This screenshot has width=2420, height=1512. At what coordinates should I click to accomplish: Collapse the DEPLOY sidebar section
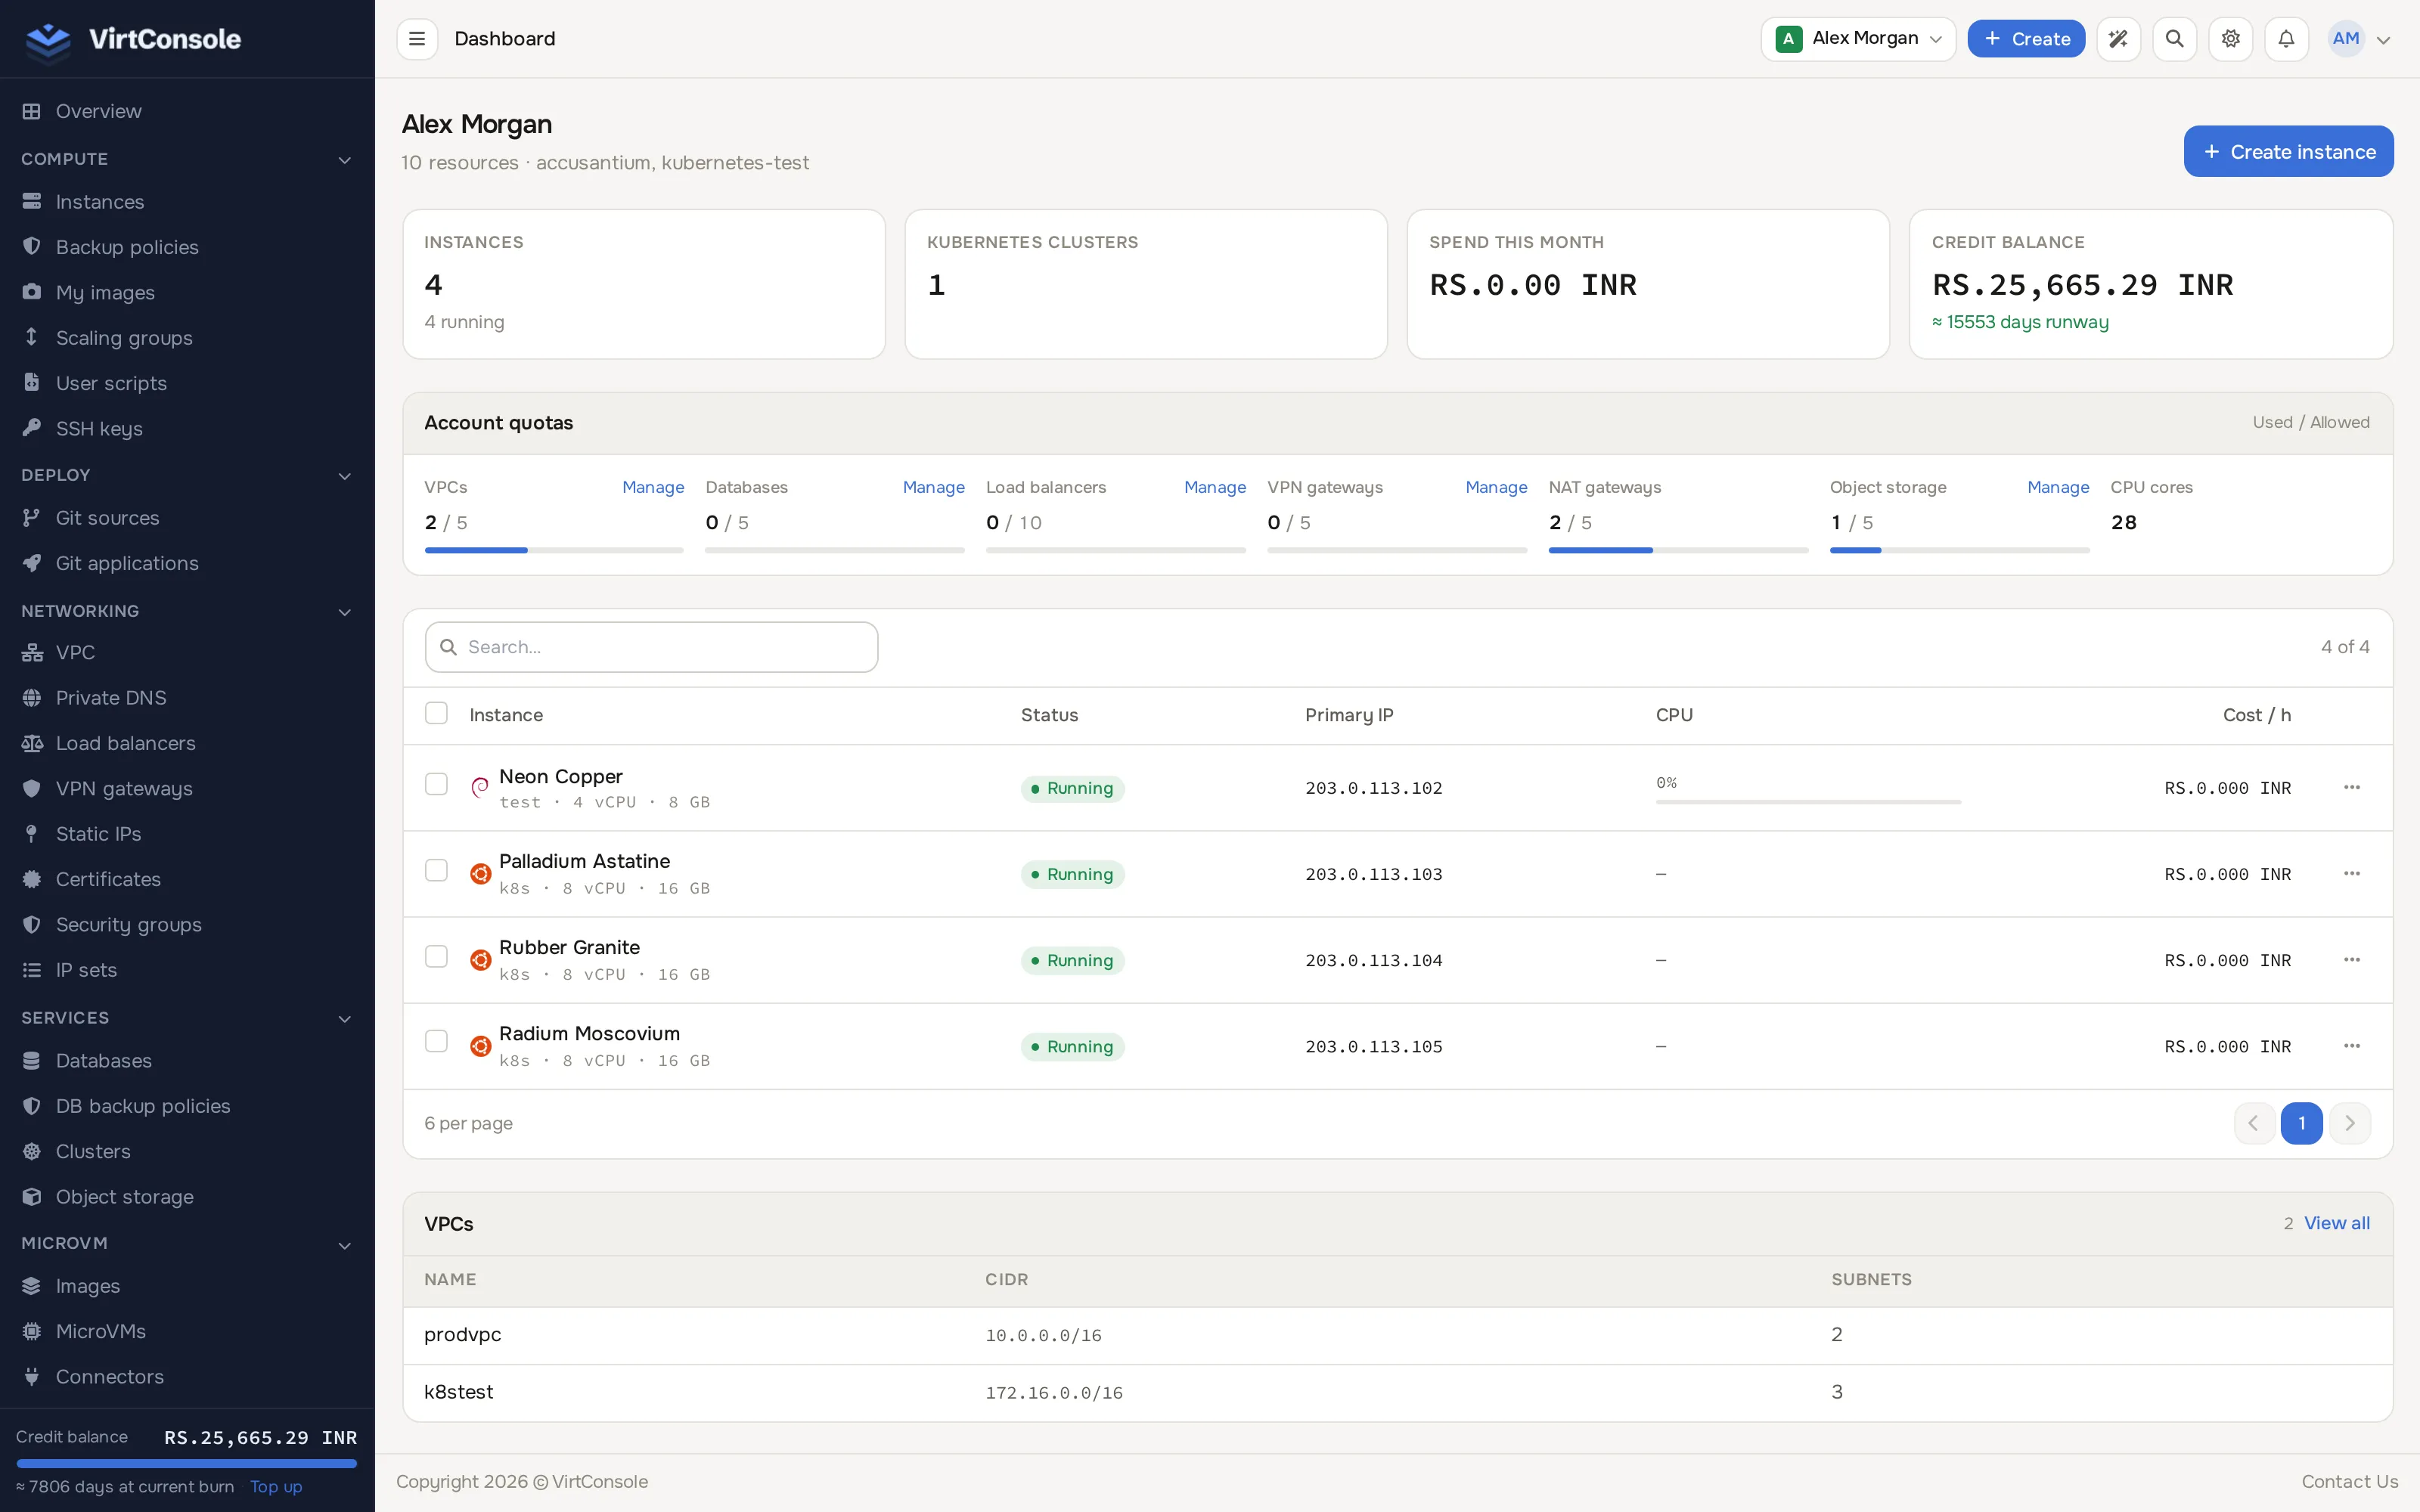[345, 476]
